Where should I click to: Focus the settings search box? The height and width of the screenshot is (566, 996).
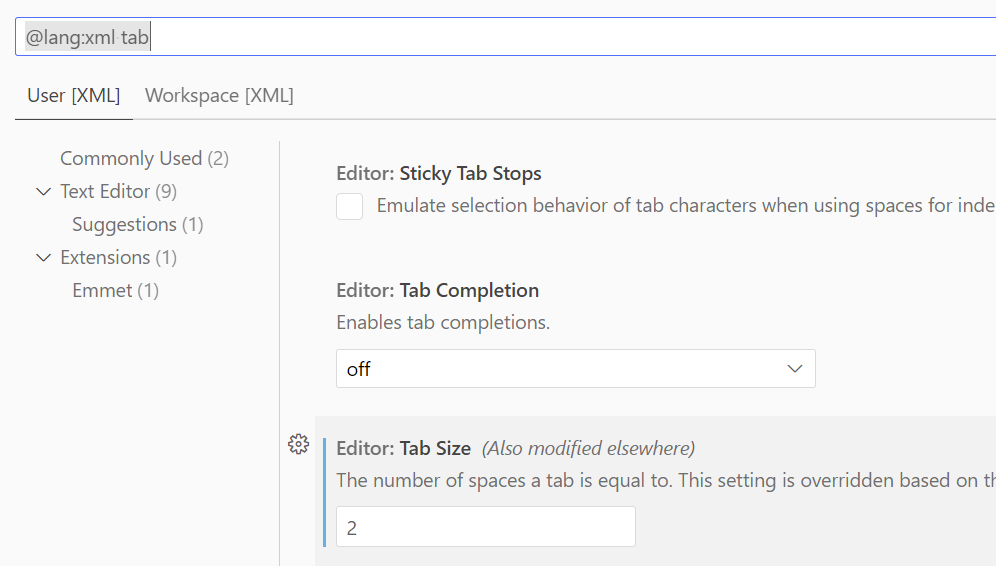506,37
